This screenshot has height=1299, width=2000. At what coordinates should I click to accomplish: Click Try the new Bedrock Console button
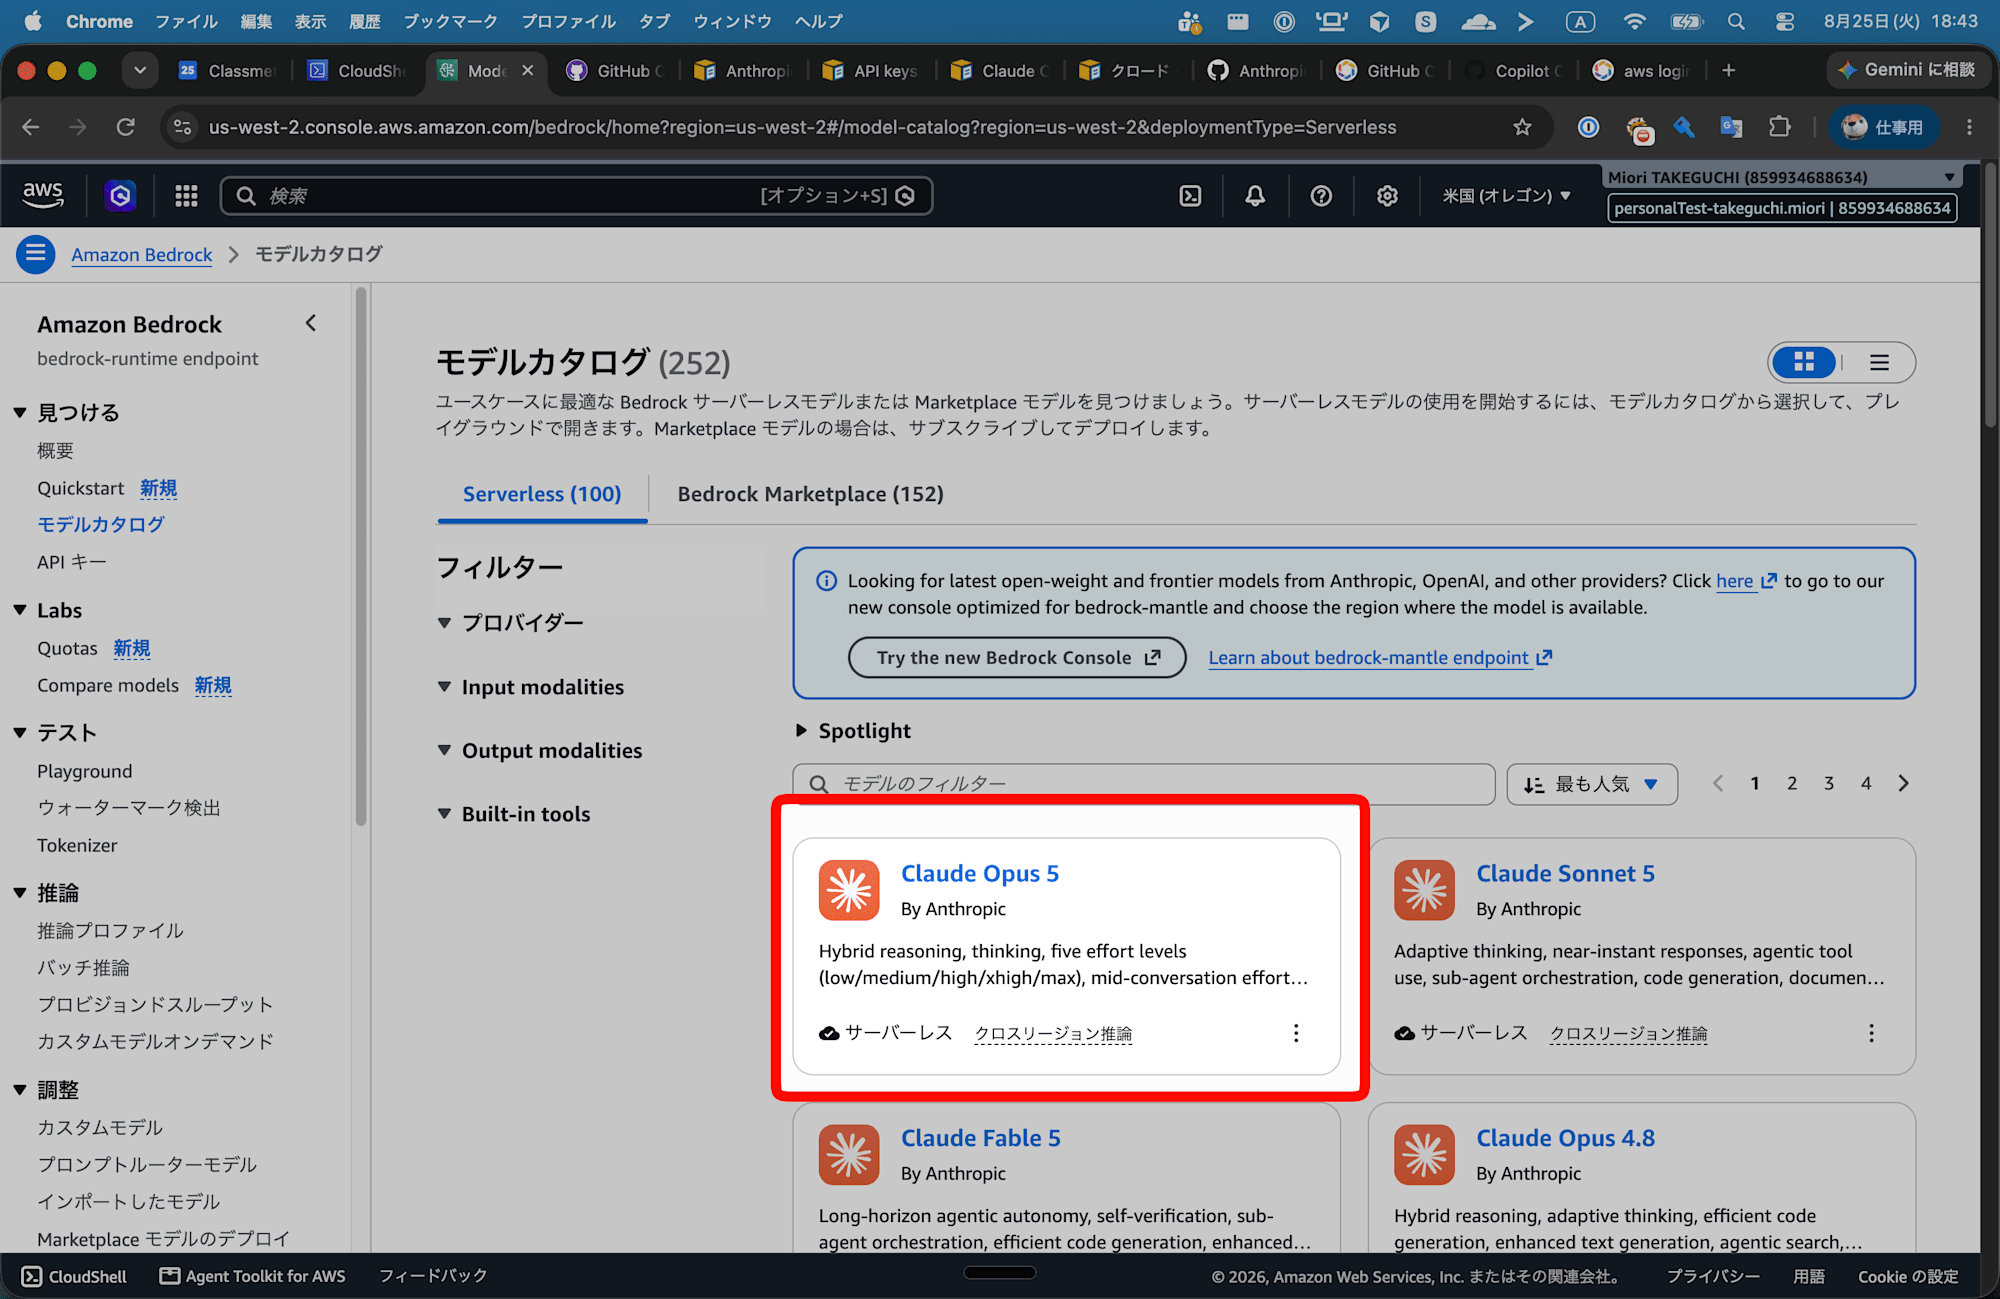coord(1017,657)
